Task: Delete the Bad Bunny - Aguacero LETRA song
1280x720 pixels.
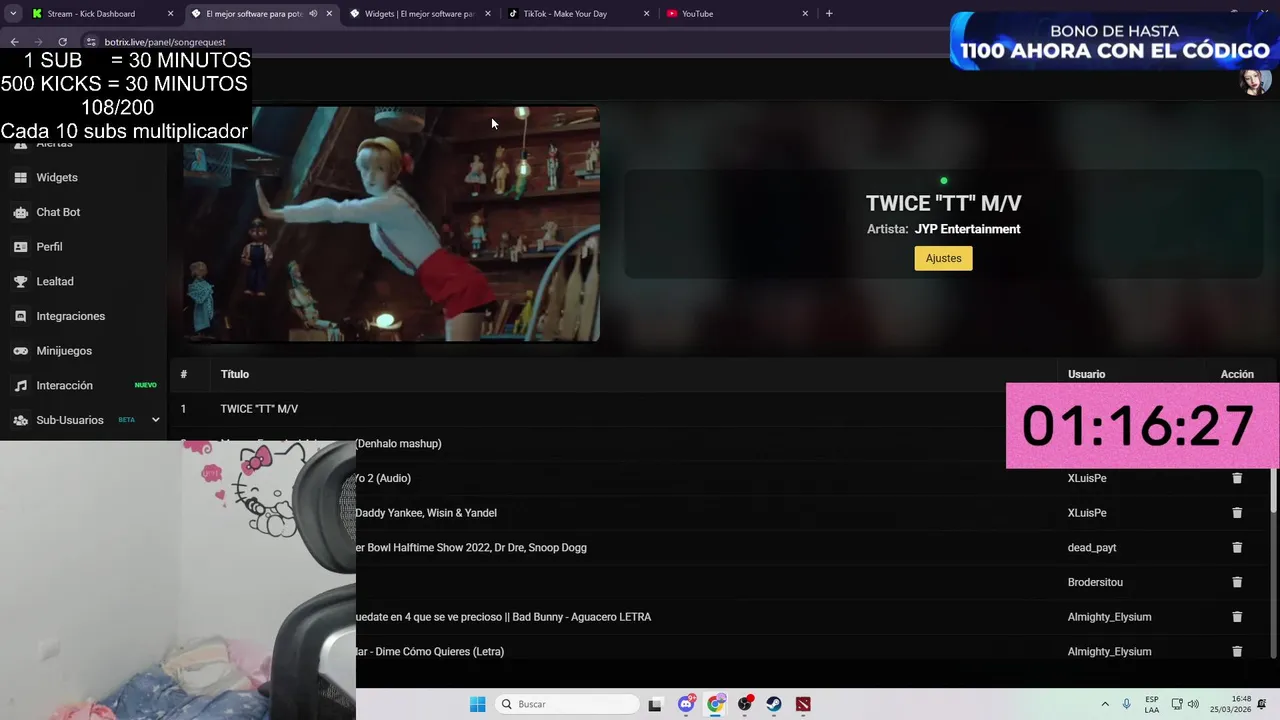Action: click(1237, 617)
